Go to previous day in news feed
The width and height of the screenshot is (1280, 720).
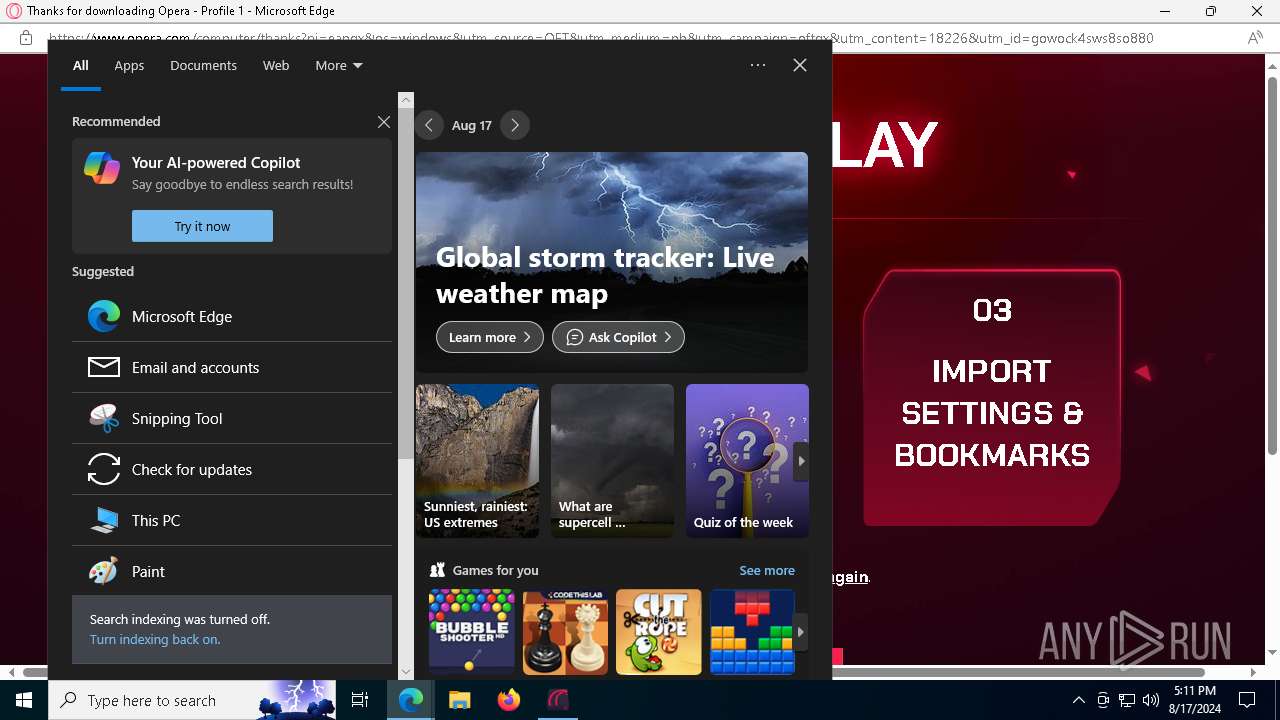pos(429,125)
